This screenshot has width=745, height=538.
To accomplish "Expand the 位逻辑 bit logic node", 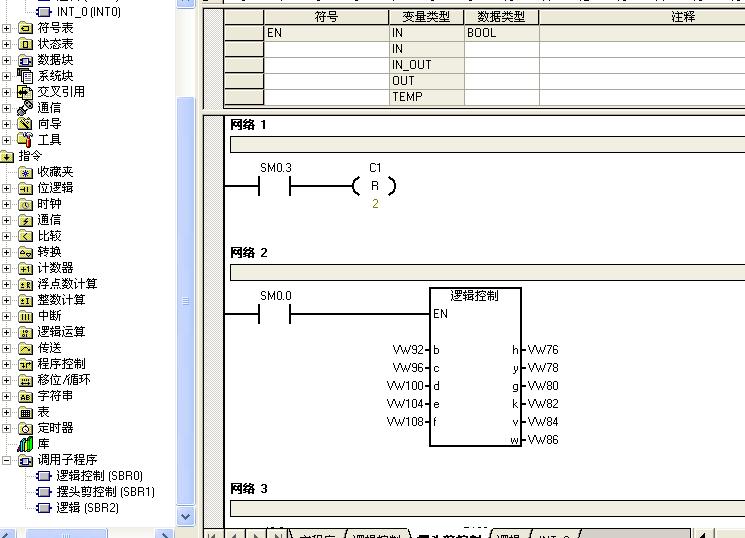I will tap(8, 188).
